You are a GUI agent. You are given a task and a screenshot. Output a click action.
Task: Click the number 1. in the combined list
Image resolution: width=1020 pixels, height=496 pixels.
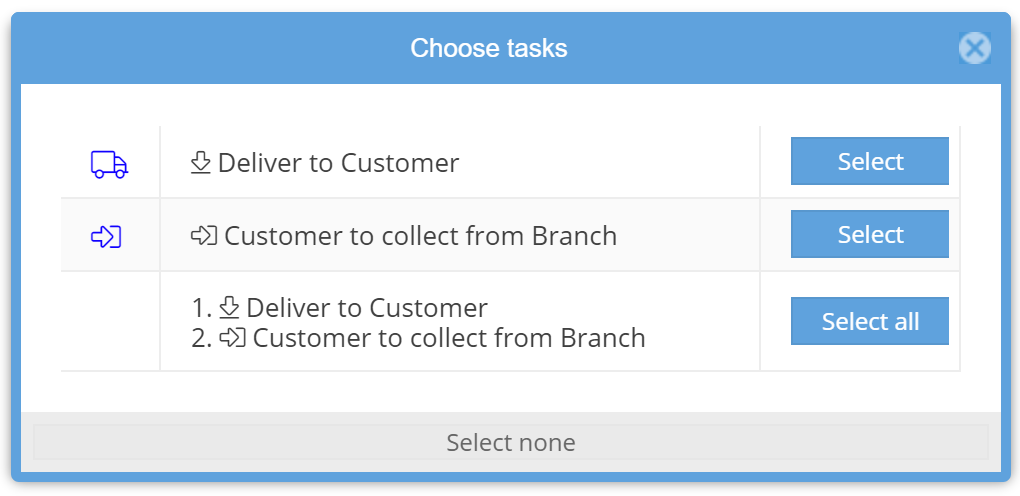click(200, 308)
